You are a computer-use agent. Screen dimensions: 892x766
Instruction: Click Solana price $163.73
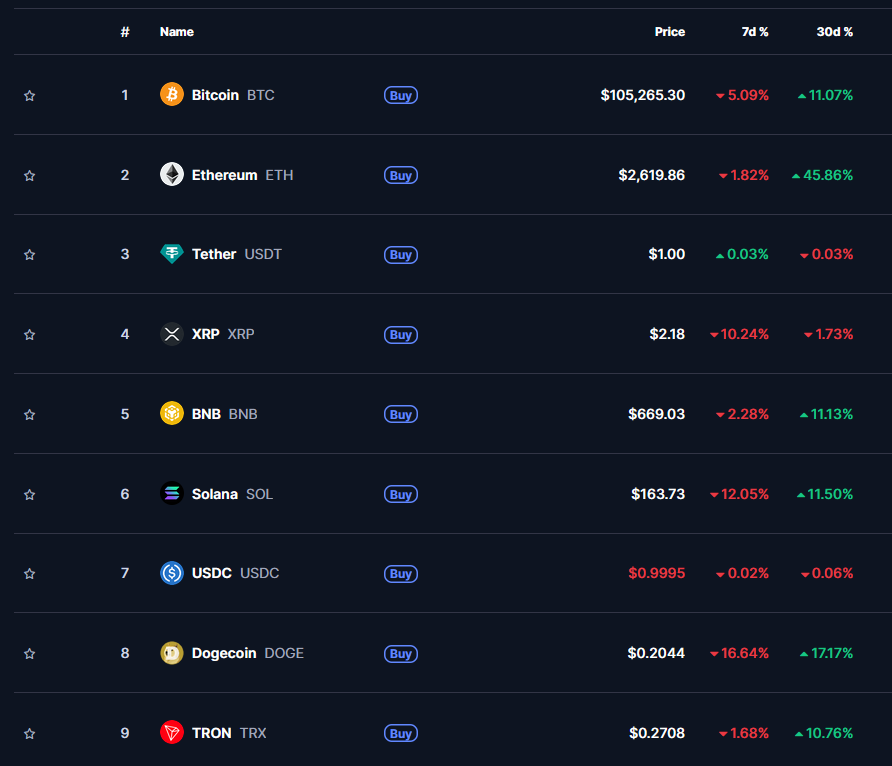[x=658, y=494]
